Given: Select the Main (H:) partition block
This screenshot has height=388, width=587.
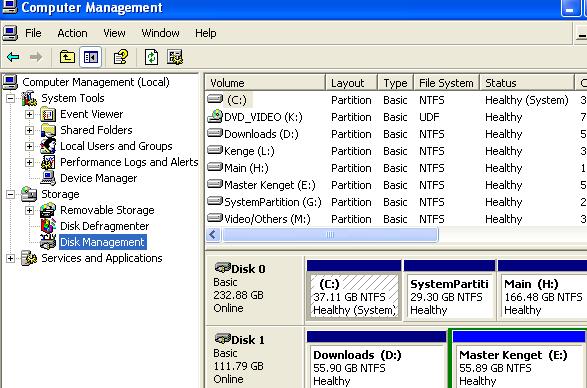Looking at the screenshot, I should pyautogui.click(x=542, y=291).
